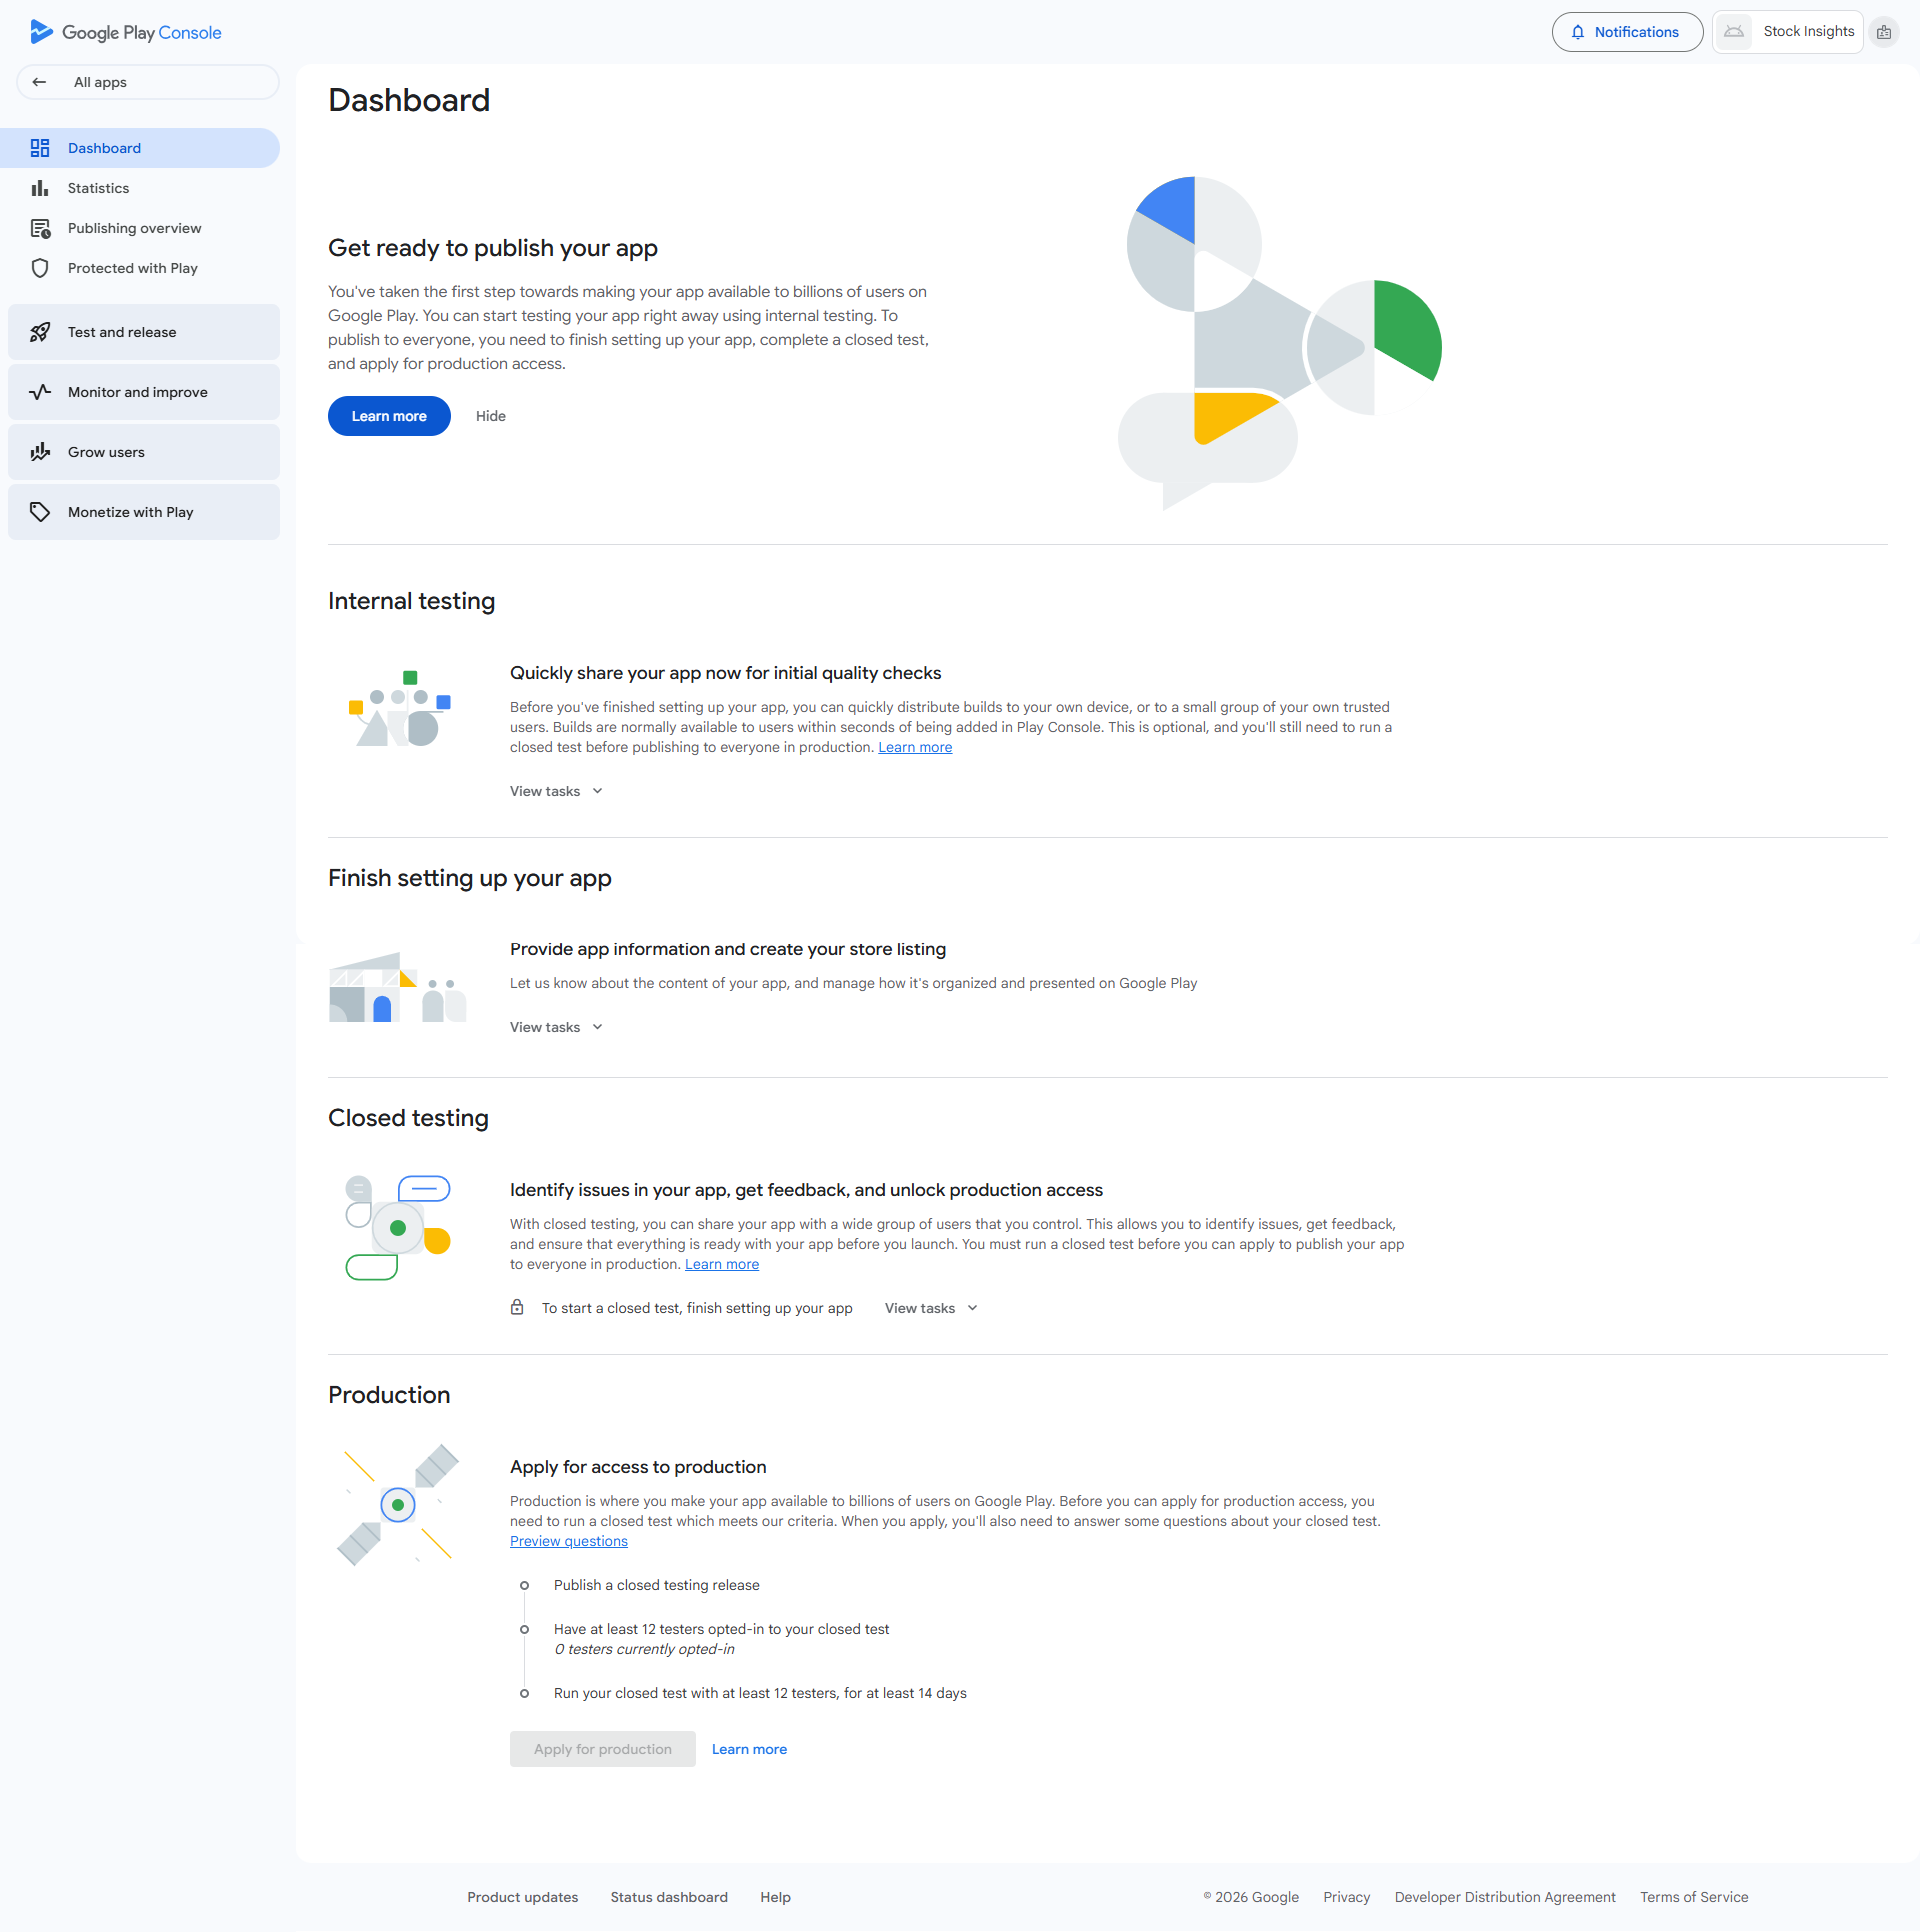Open Product updates in footer

click(523, 1897)
